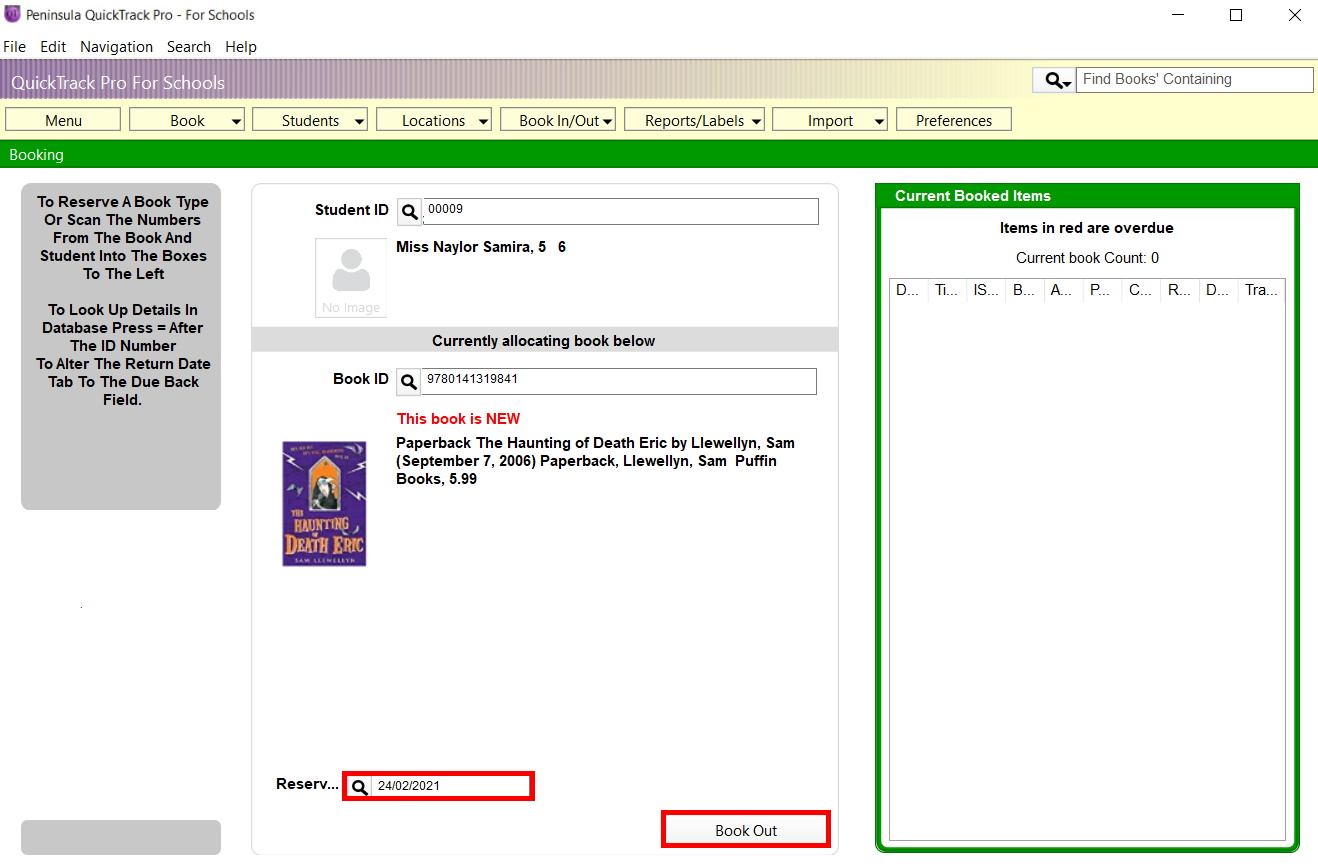Expand the Book In/Out dropdown arrow
Screen dimensions: 1318x867
pyautogui.click(x=608, y=121)
